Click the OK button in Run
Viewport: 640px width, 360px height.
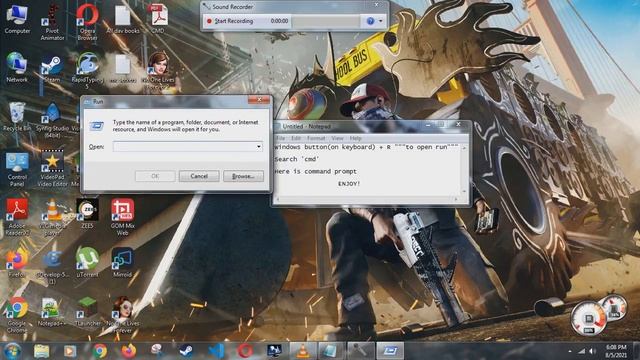(155, 176)
